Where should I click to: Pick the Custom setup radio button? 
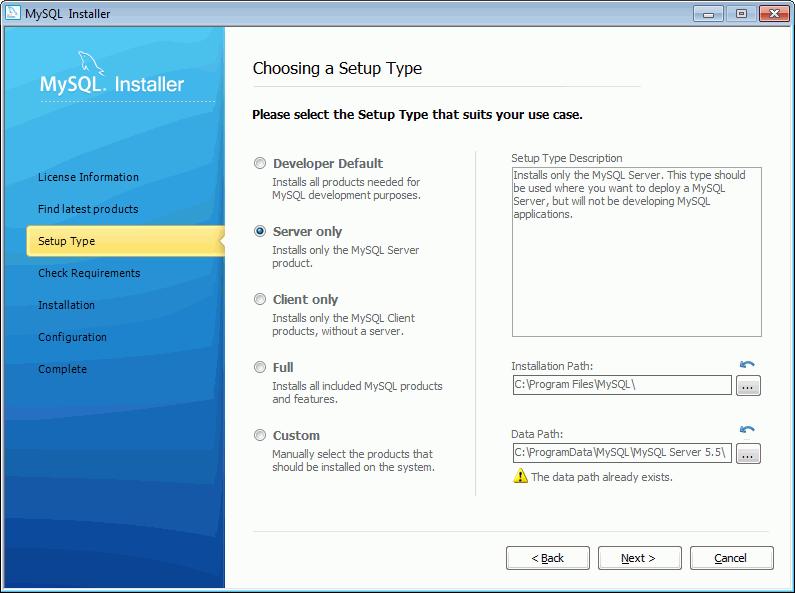[260, 435]
